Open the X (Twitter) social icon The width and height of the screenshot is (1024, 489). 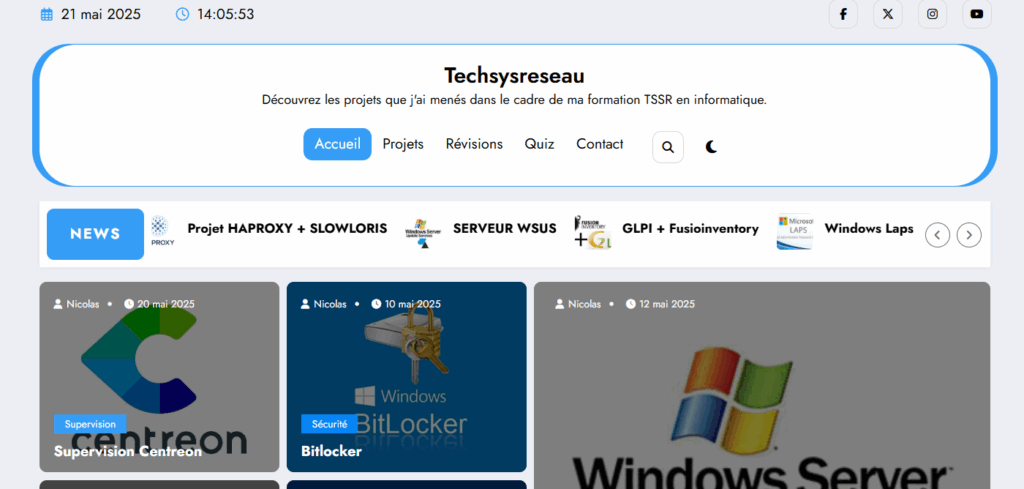tap(888, 14)
